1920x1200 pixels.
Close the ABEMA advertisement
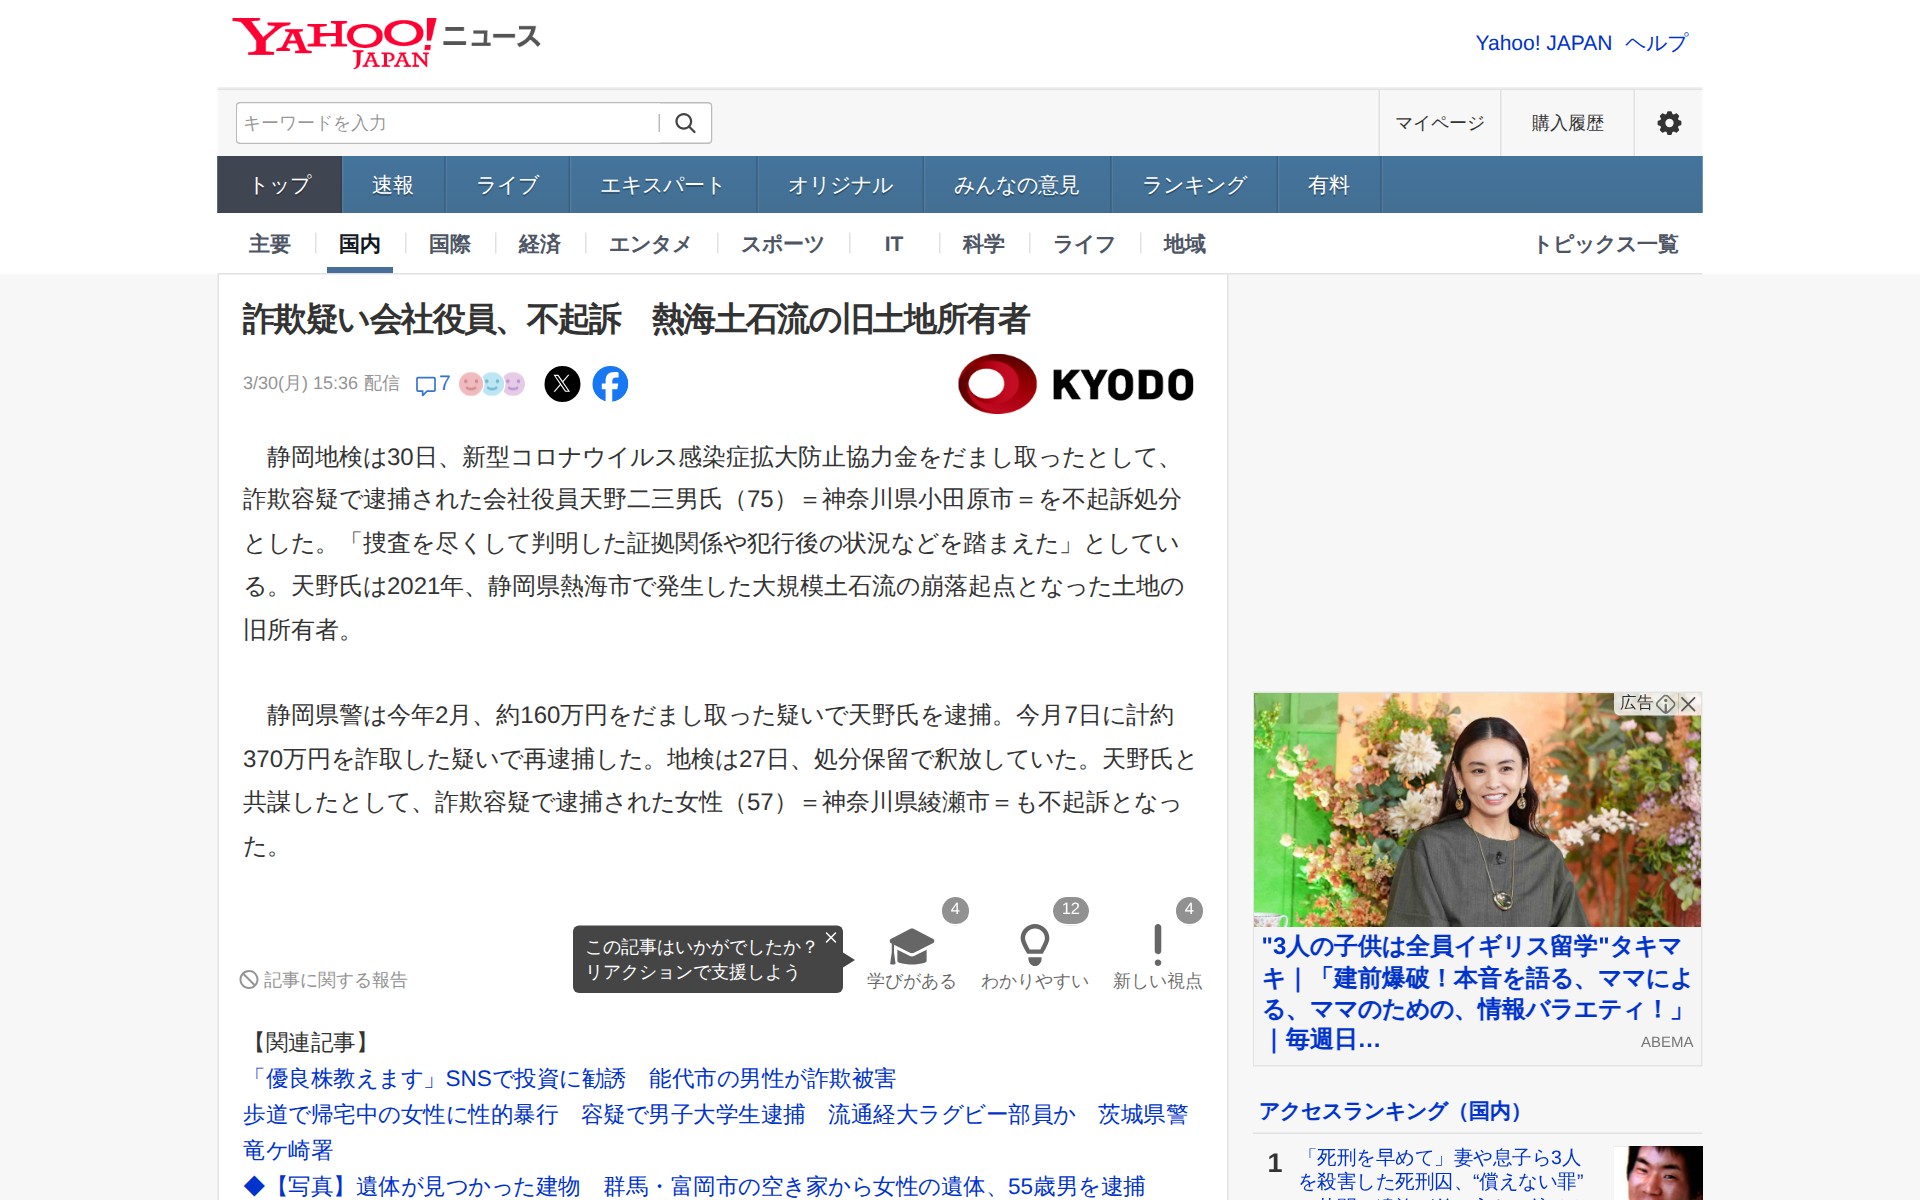click(x=1689, y=704)
